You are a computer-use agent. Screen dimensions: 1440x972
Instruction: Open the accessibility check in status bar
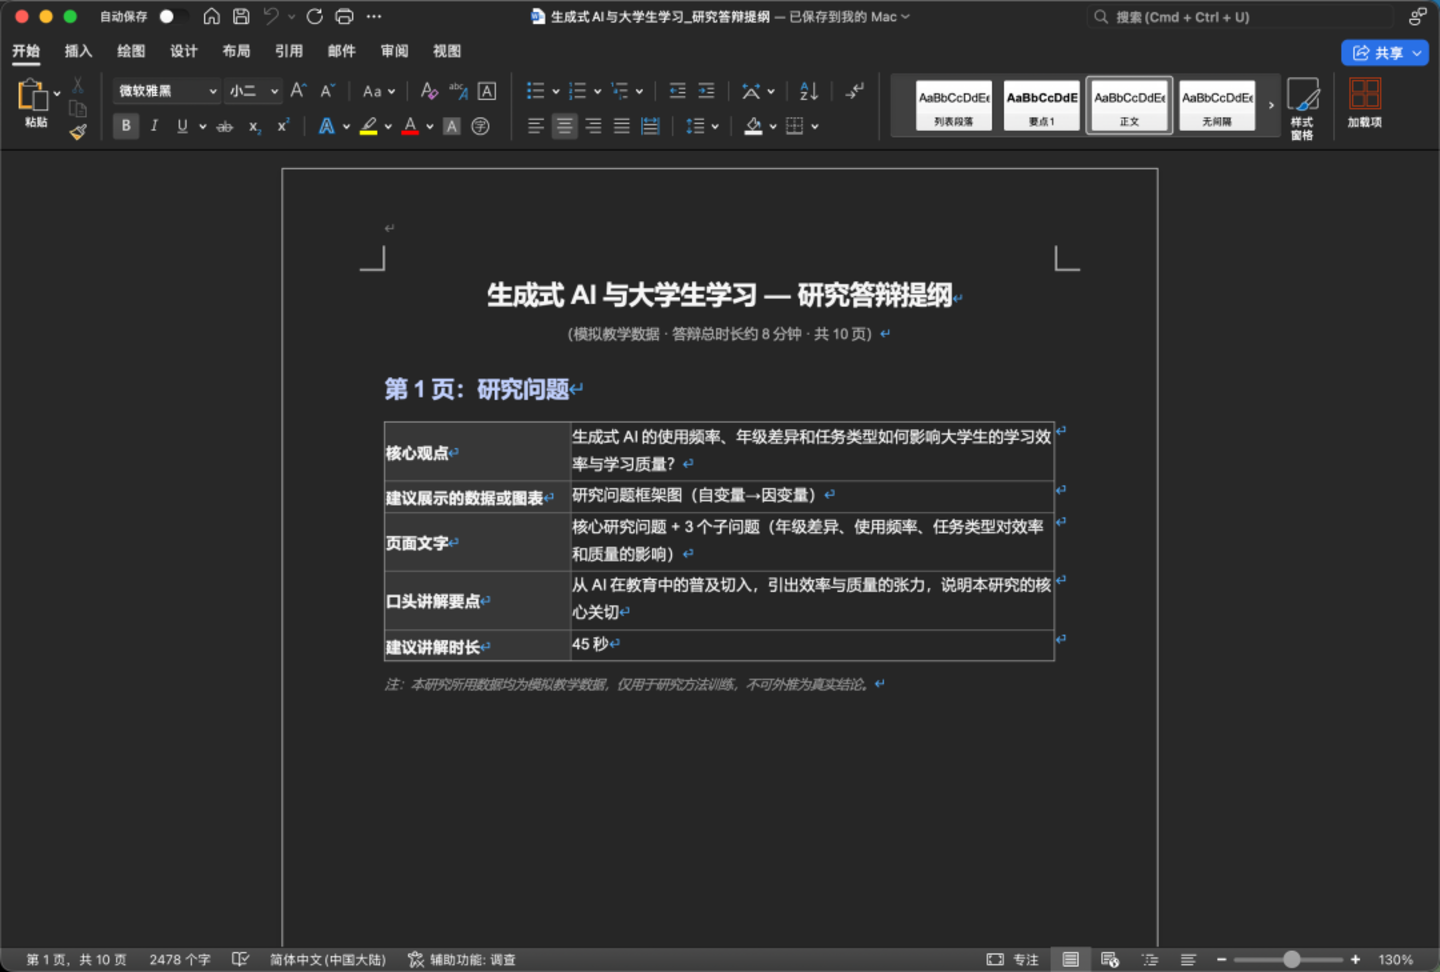coord(462,959)
